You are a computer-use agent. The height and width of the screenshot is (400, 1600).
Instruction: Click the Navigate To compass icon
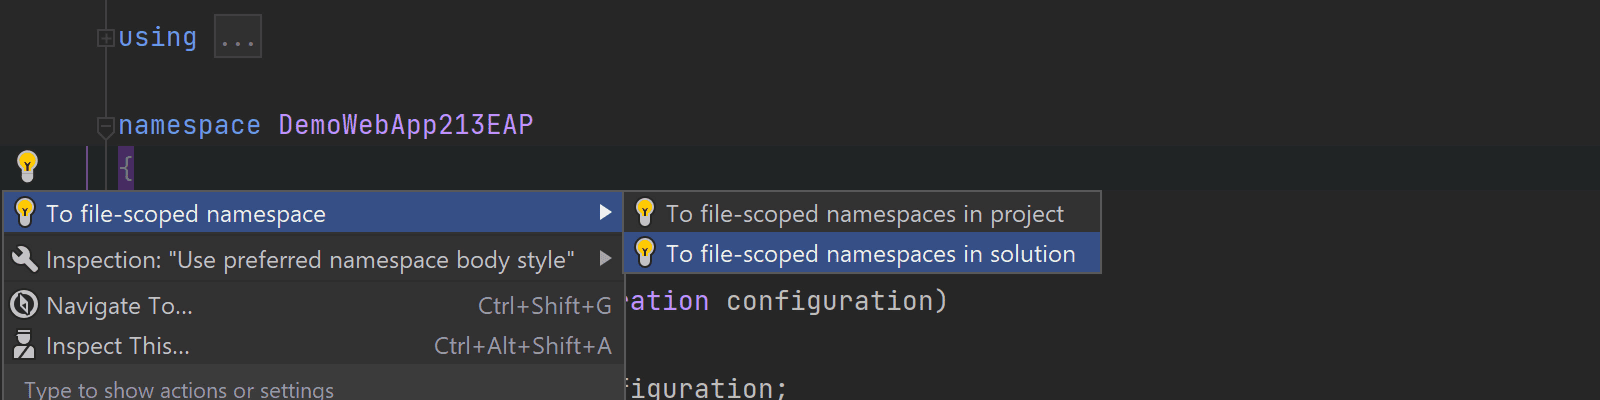[x=24, y=305]
